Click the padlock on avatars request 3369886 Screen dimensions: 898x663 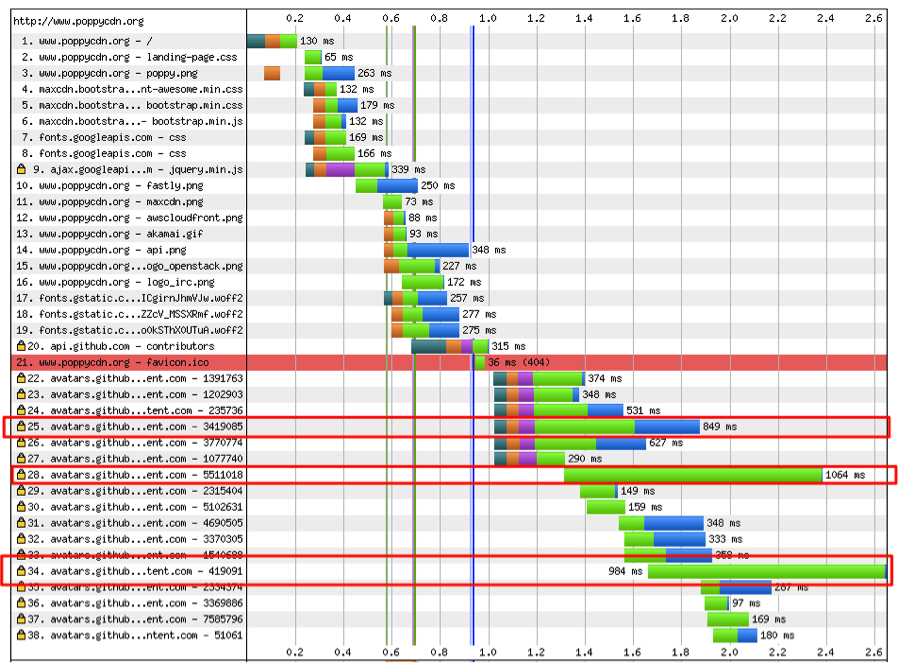pyautogui.click(x=21, y=603)
